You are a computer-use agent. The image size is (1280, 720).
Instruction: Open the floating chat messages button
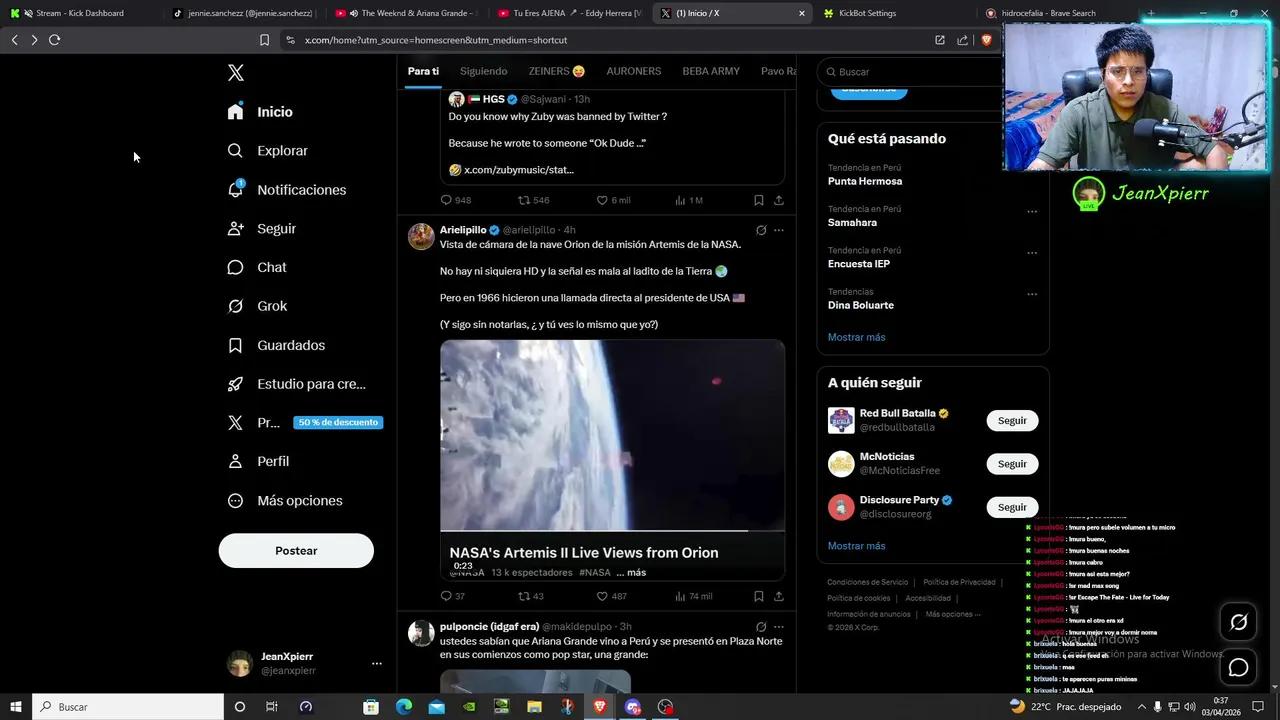(1238, 667)
